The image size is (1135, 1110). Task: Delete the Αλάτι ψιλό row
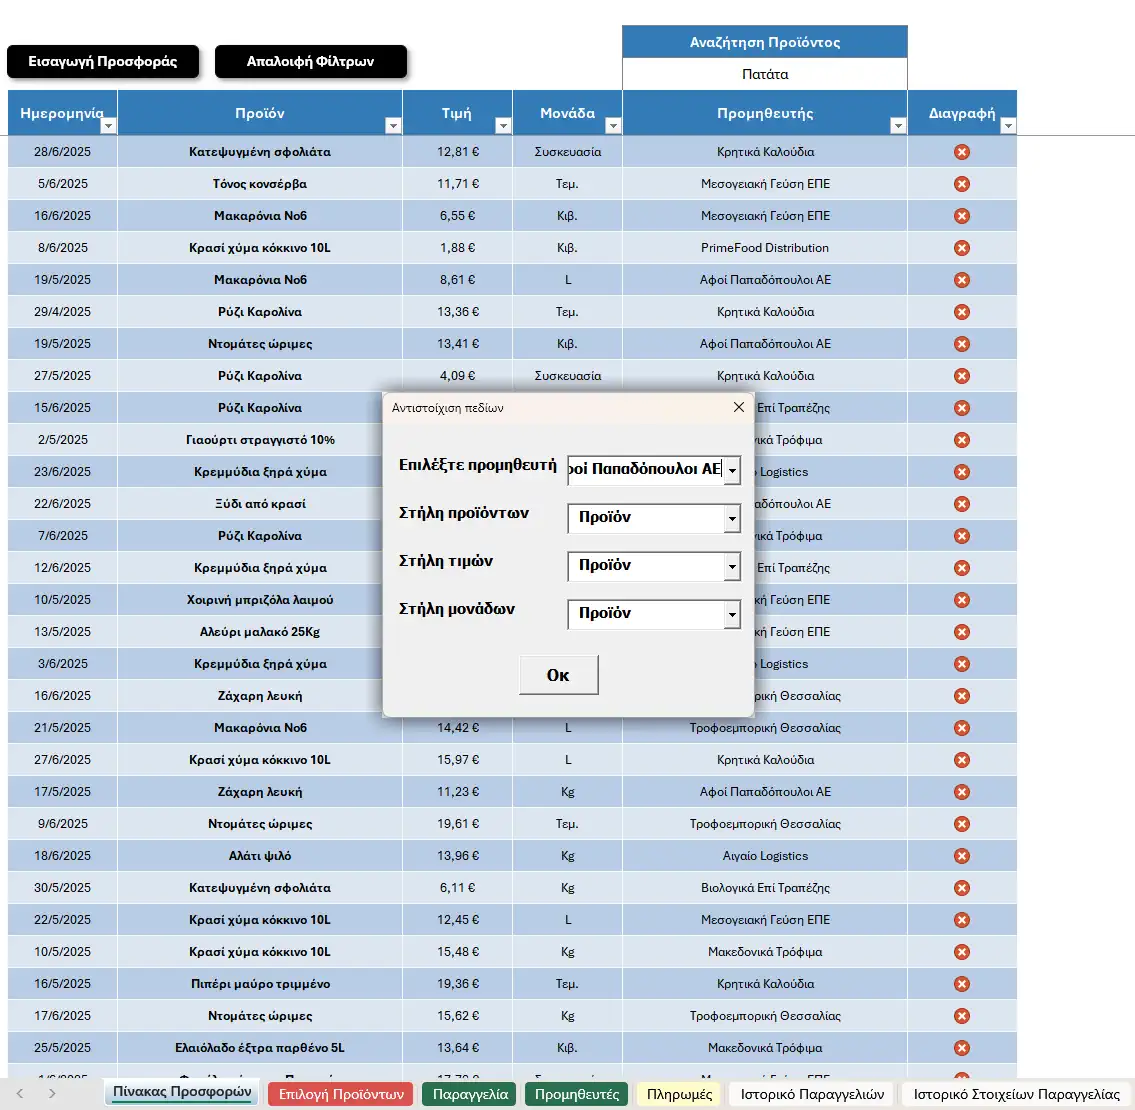(961, 856)
